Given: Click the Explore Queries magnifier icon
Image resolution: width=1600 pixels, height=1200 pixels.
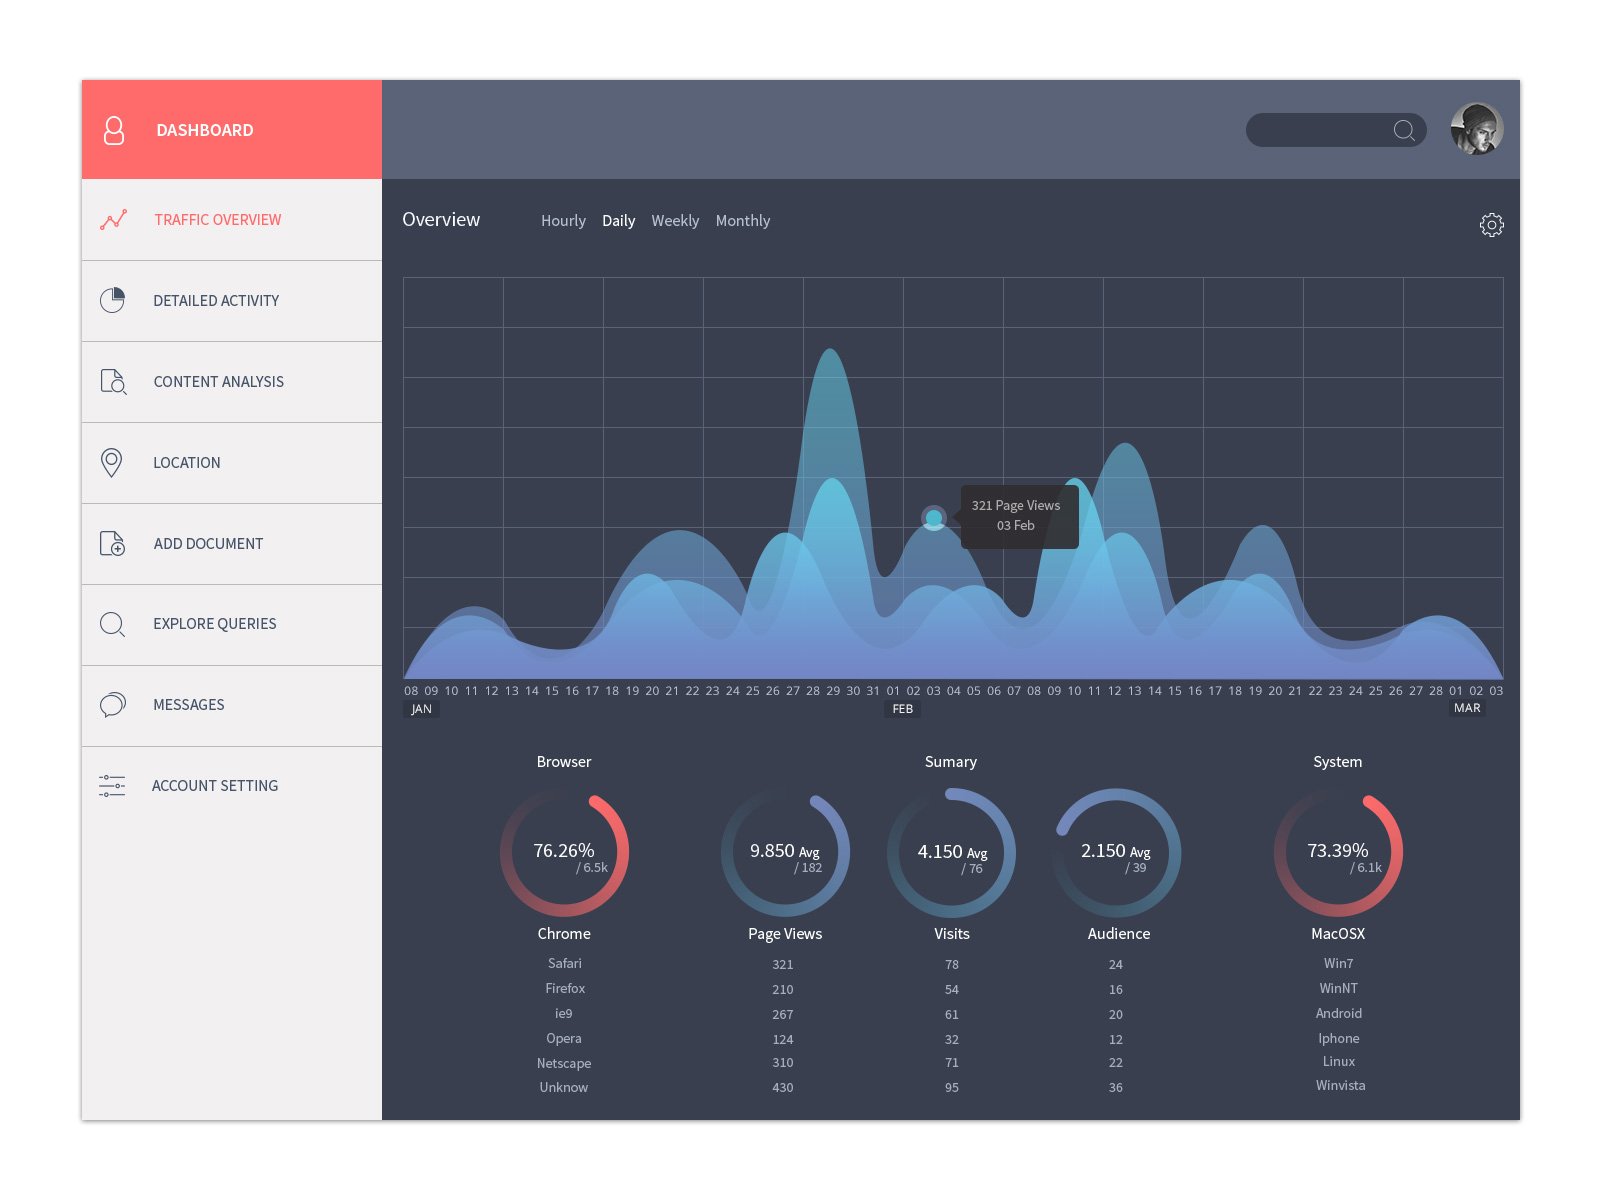Looking at the screenshot, I should click(x=113, y=624).
